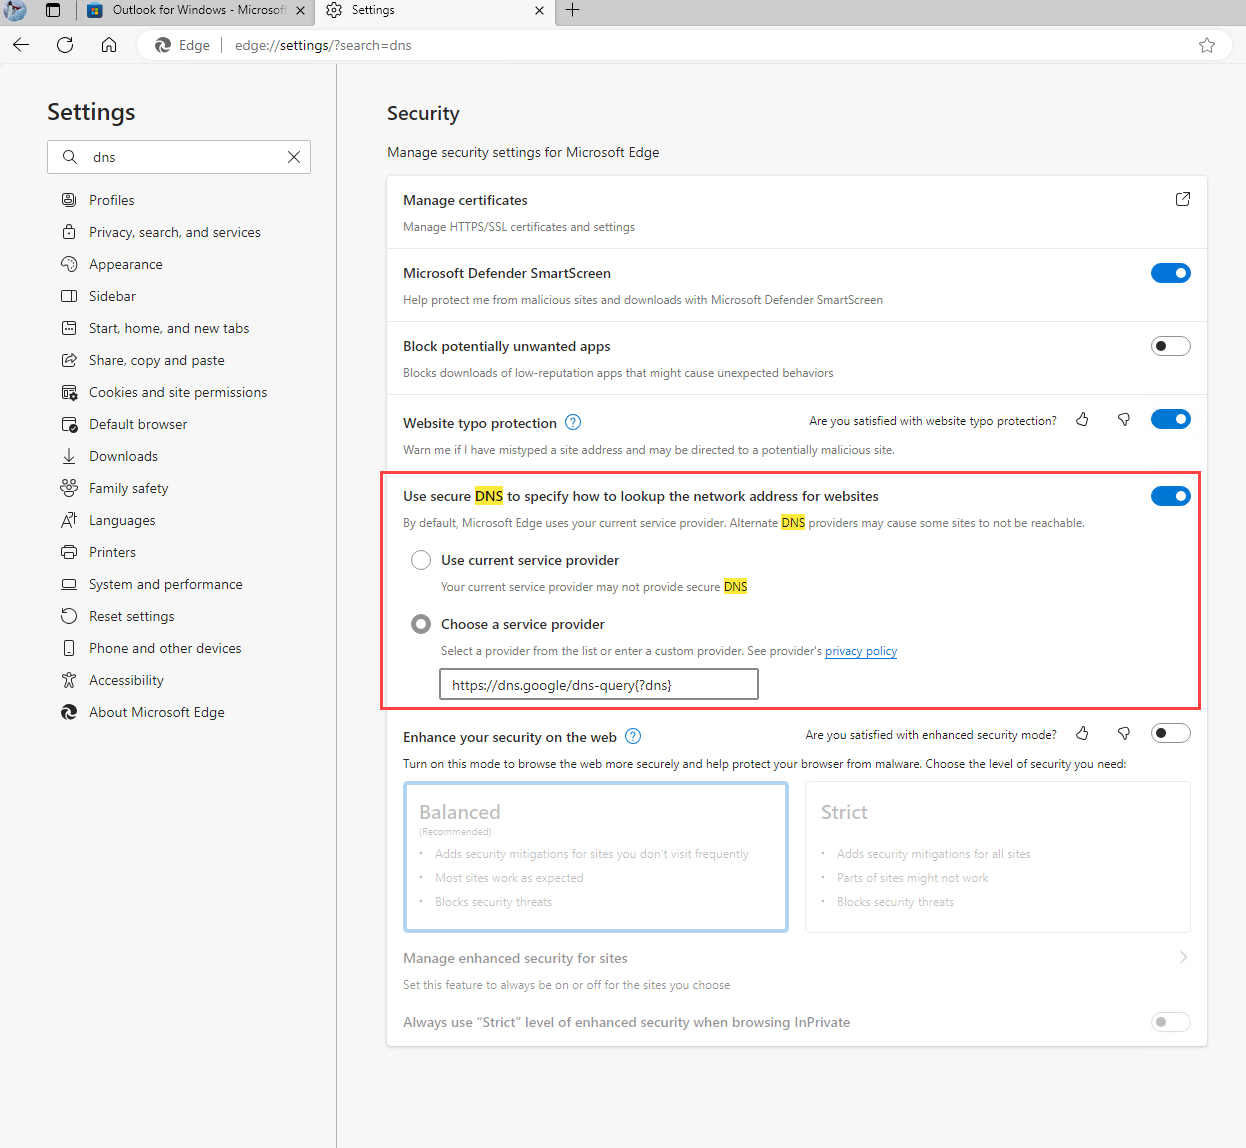Open help for Website typo protection
The width and height of the screenshot is (1246, 1148).
pyautogui.click(x=573, y=422)
